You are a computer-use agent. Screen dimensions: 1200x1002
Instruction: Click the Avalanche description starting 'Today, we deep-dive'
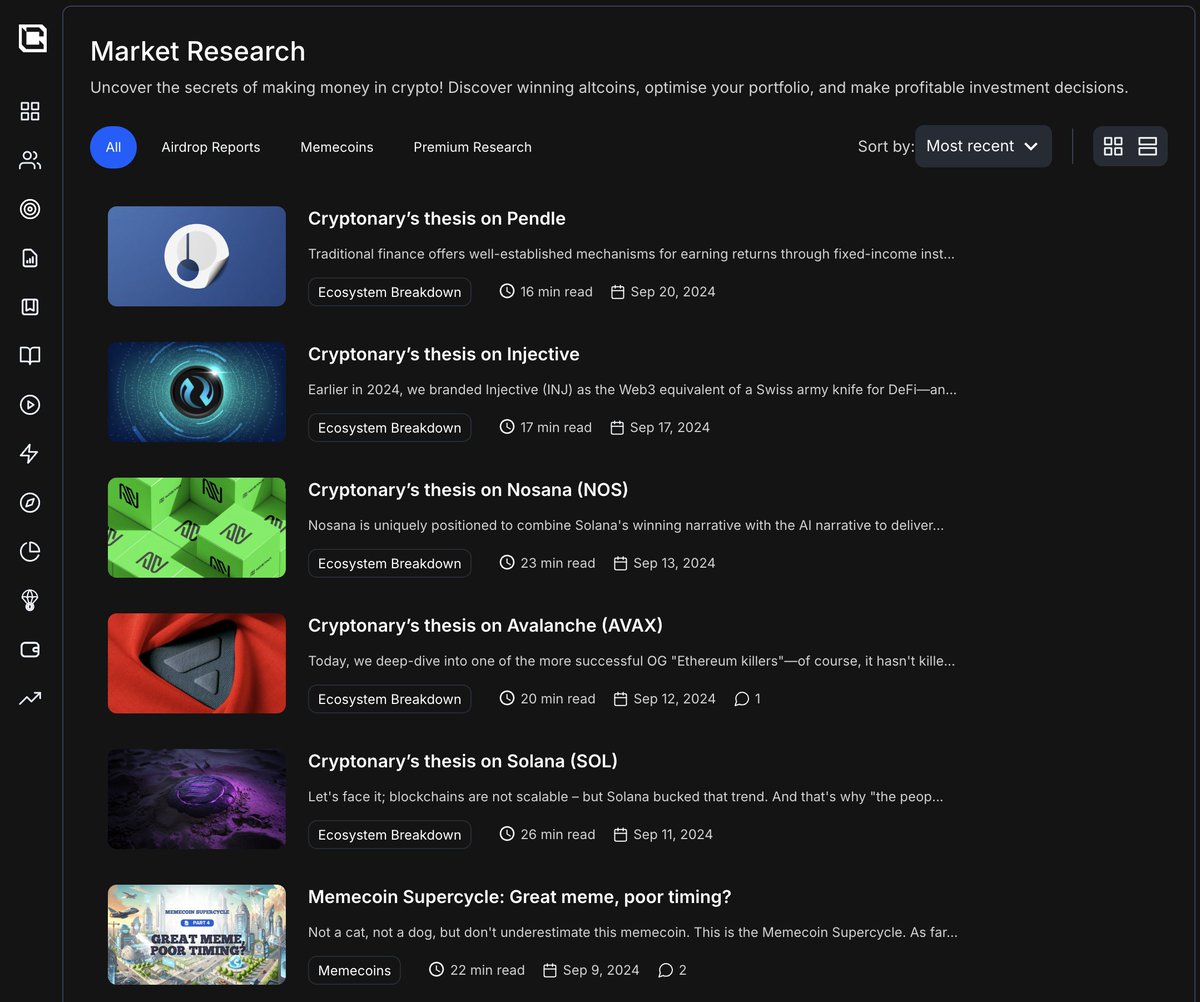(x=631, y=661)
